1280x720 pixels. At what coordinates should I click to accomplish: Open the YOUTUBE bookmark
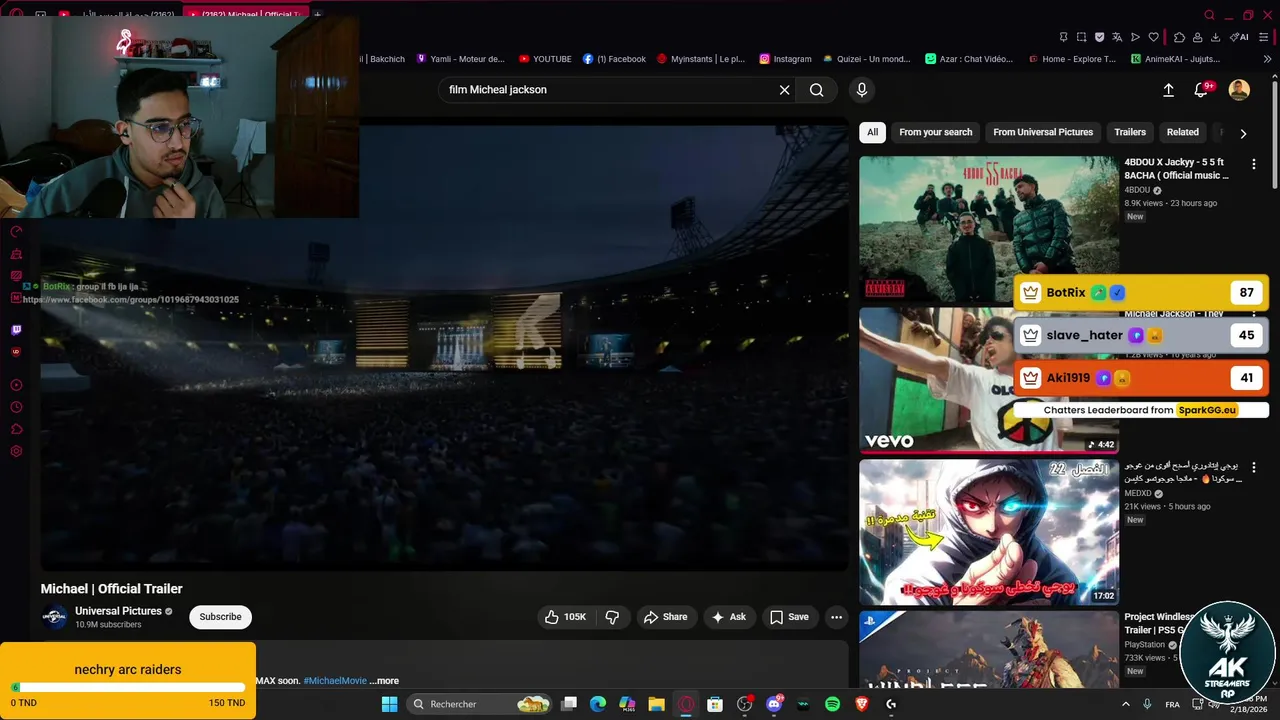click(x=545, y=59)
